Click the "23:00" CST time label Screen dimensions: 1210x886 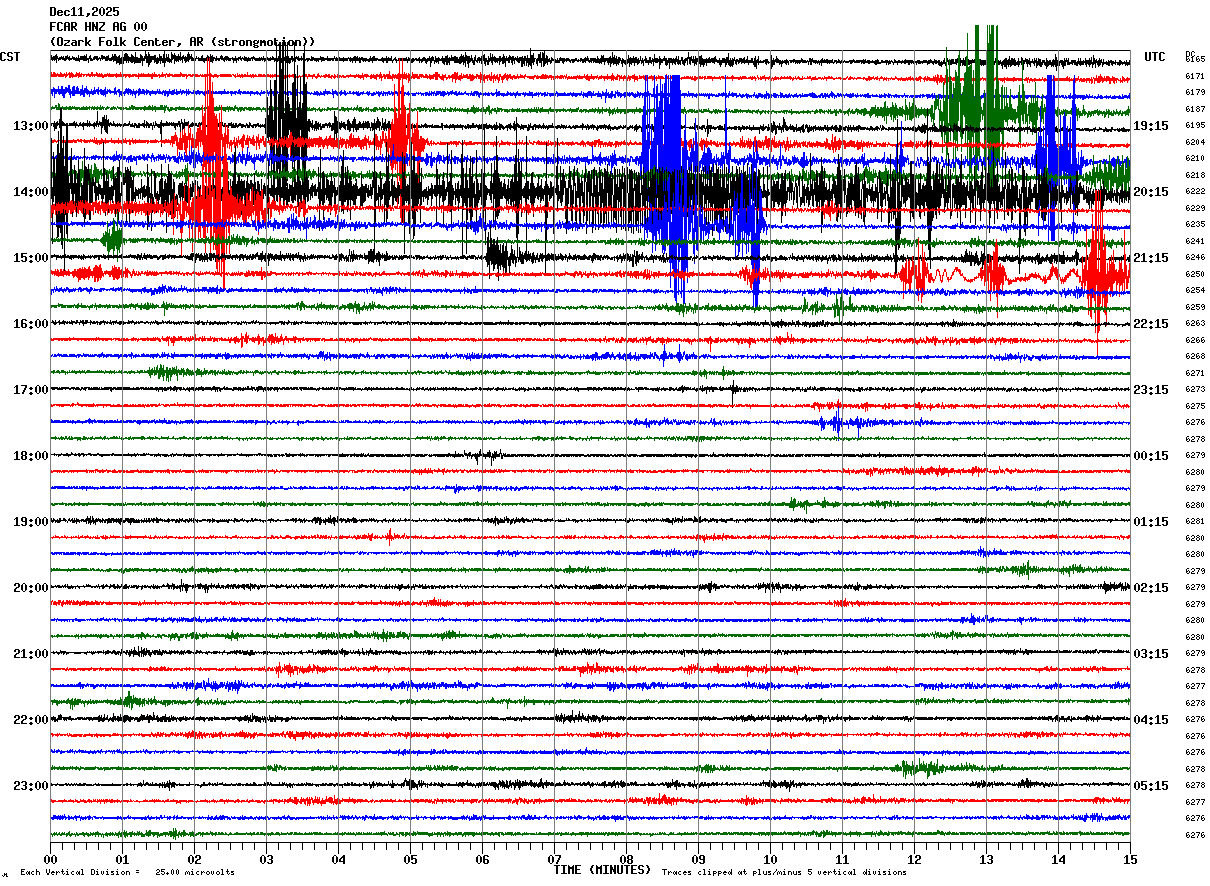[x=30, y=786]
